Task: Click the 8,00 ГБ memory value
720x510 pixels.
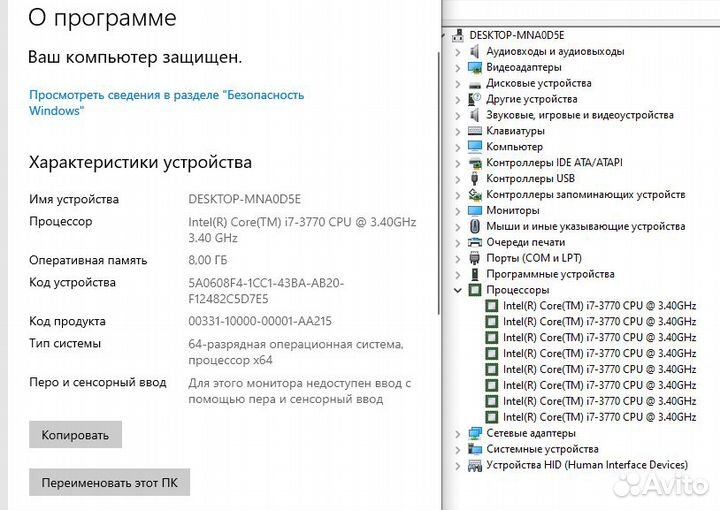Action: pos(208,260)
